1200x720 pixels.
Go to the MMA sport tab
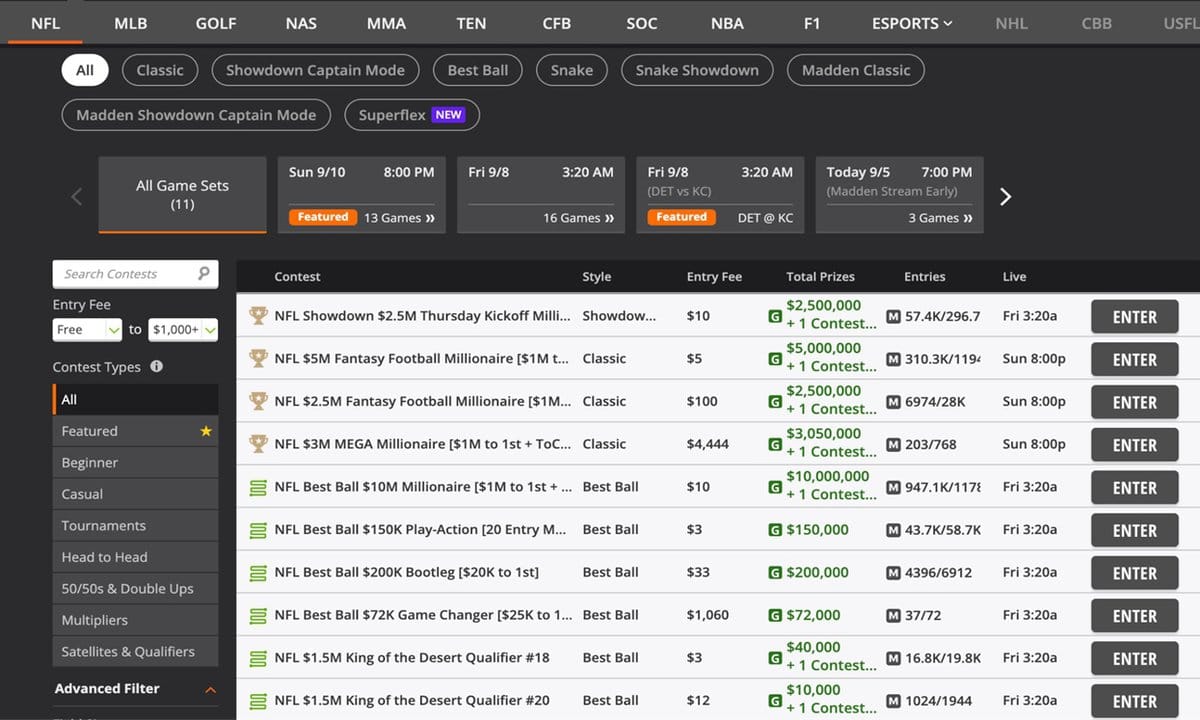(386, 23)
